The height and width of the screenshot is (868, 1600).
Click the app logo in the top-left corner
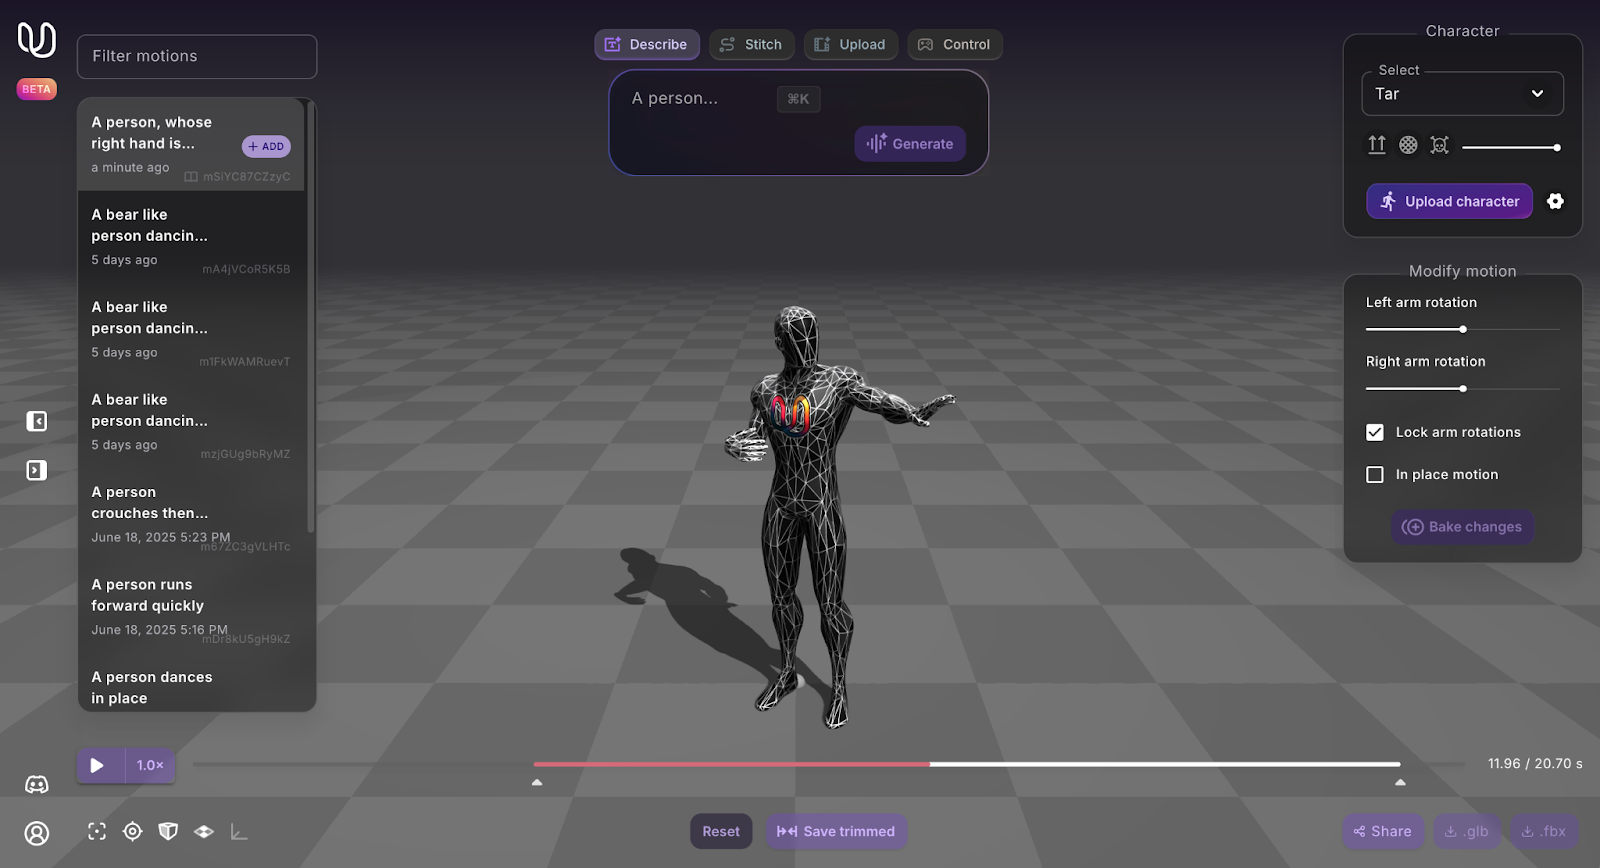tap(37, 40)
